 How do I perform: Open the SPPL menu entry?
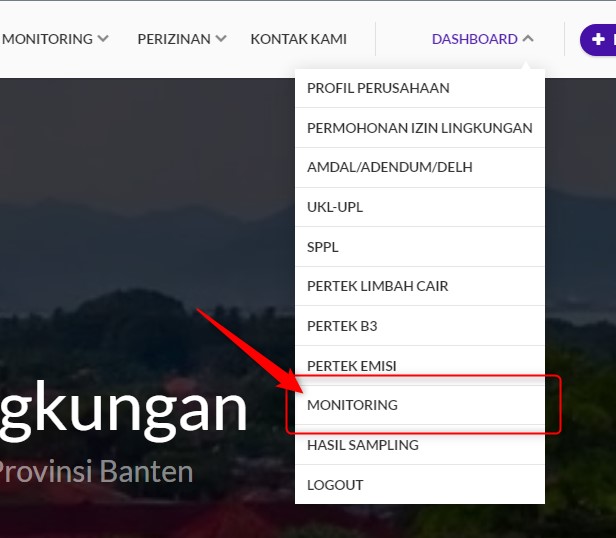[x=323, y=247]
